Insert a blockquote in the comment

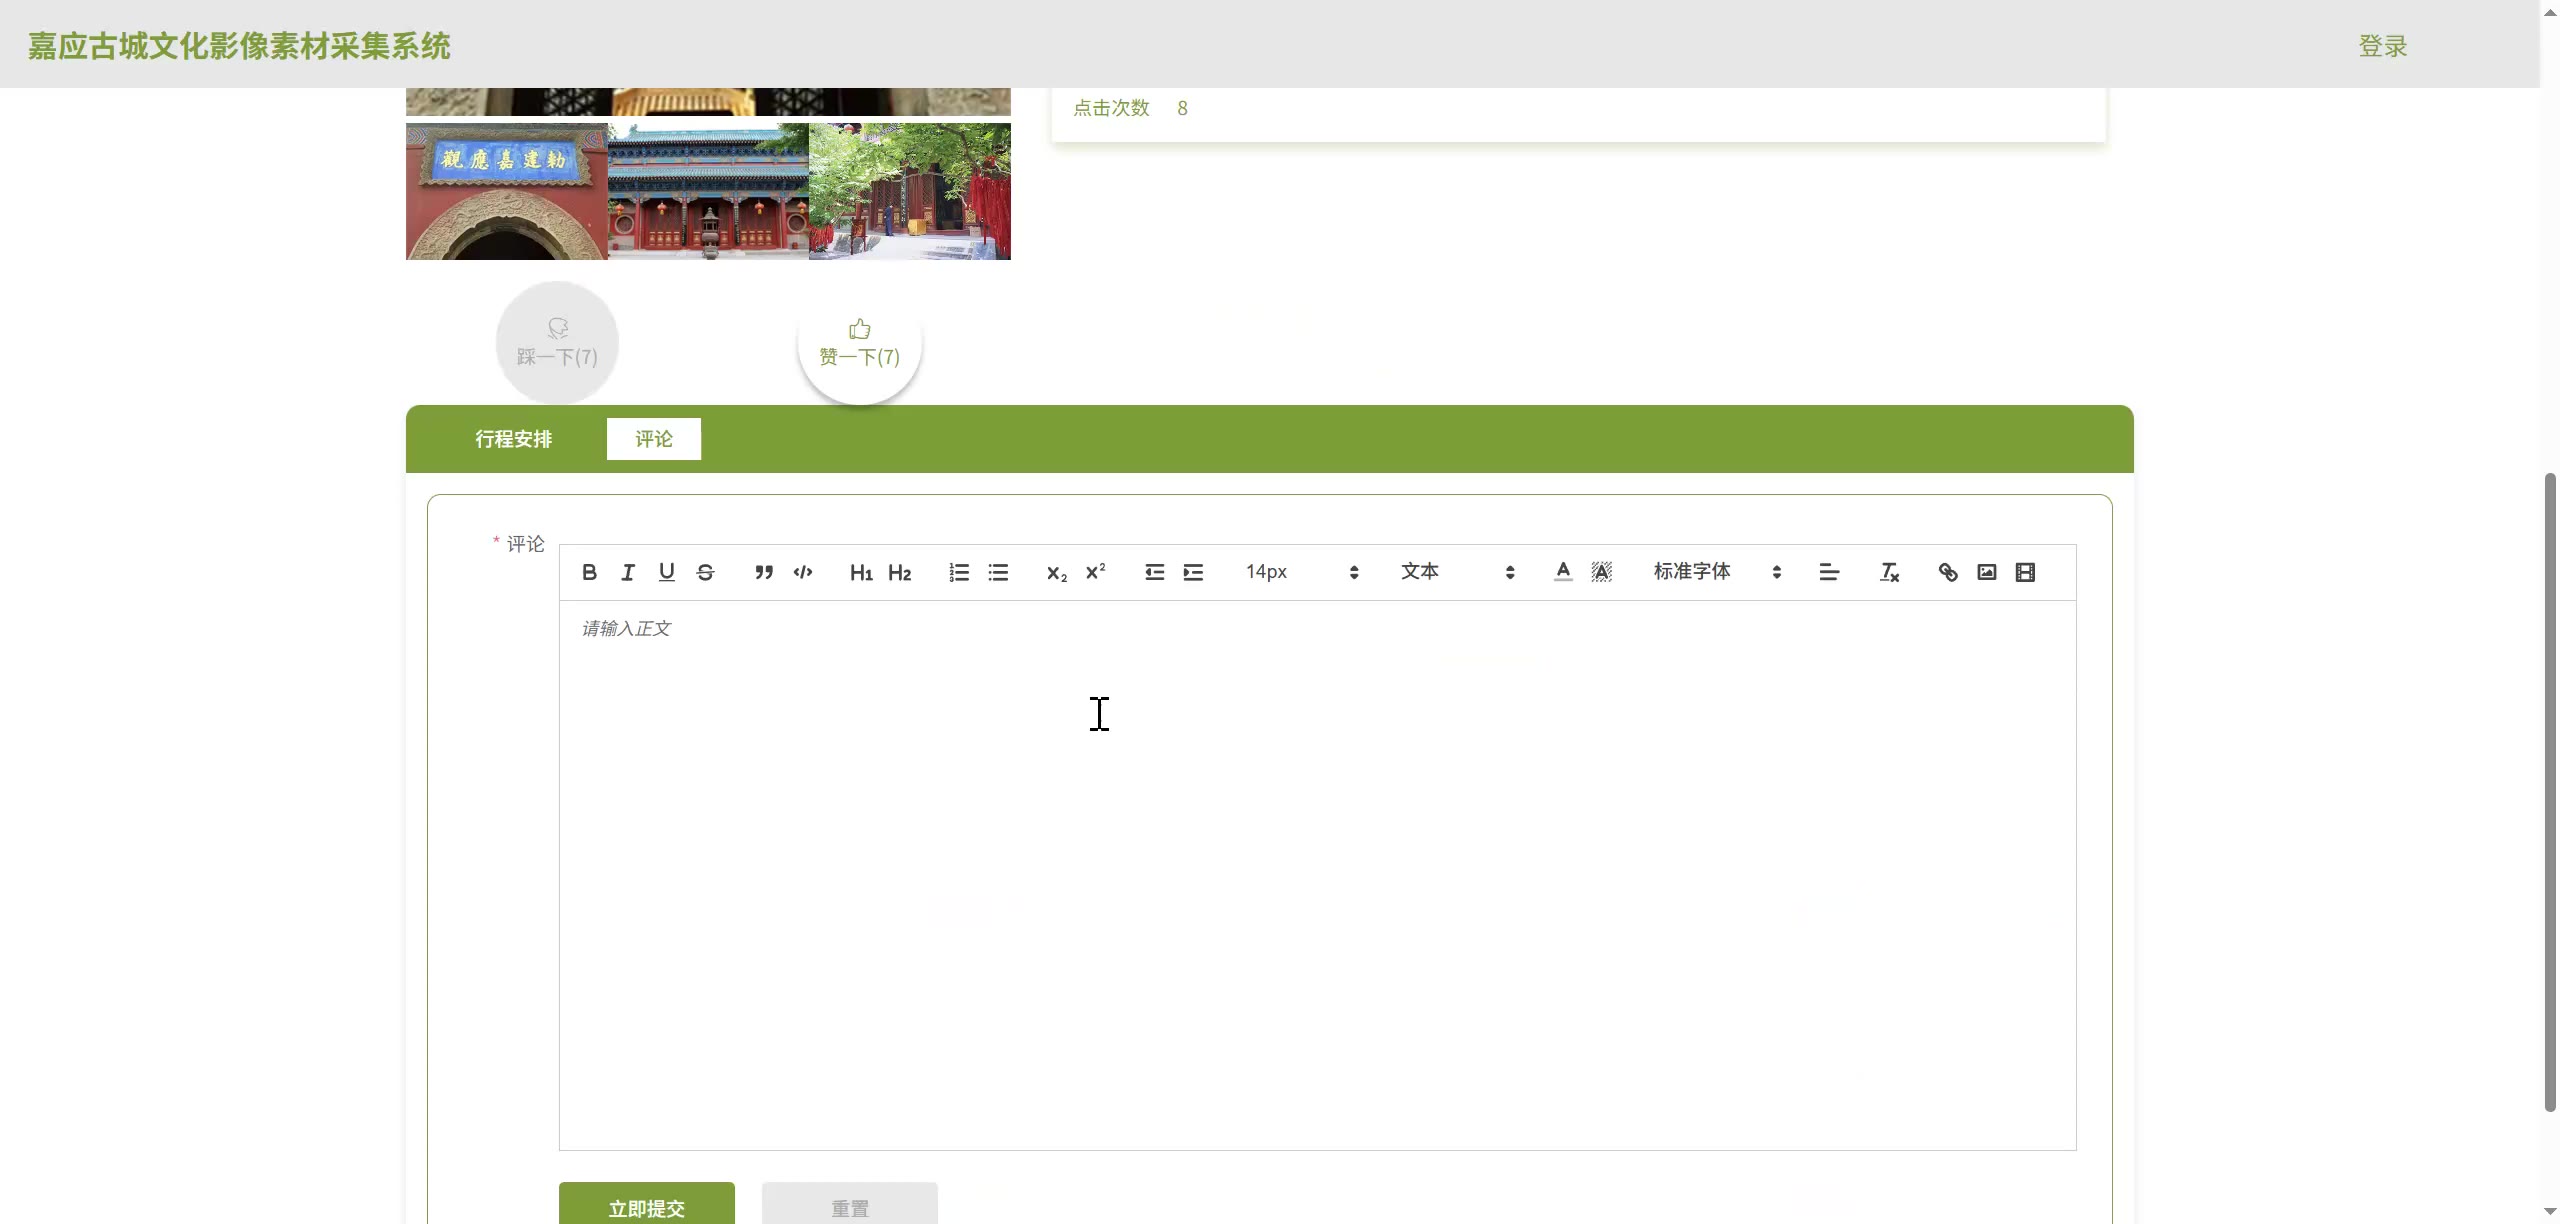764,572
